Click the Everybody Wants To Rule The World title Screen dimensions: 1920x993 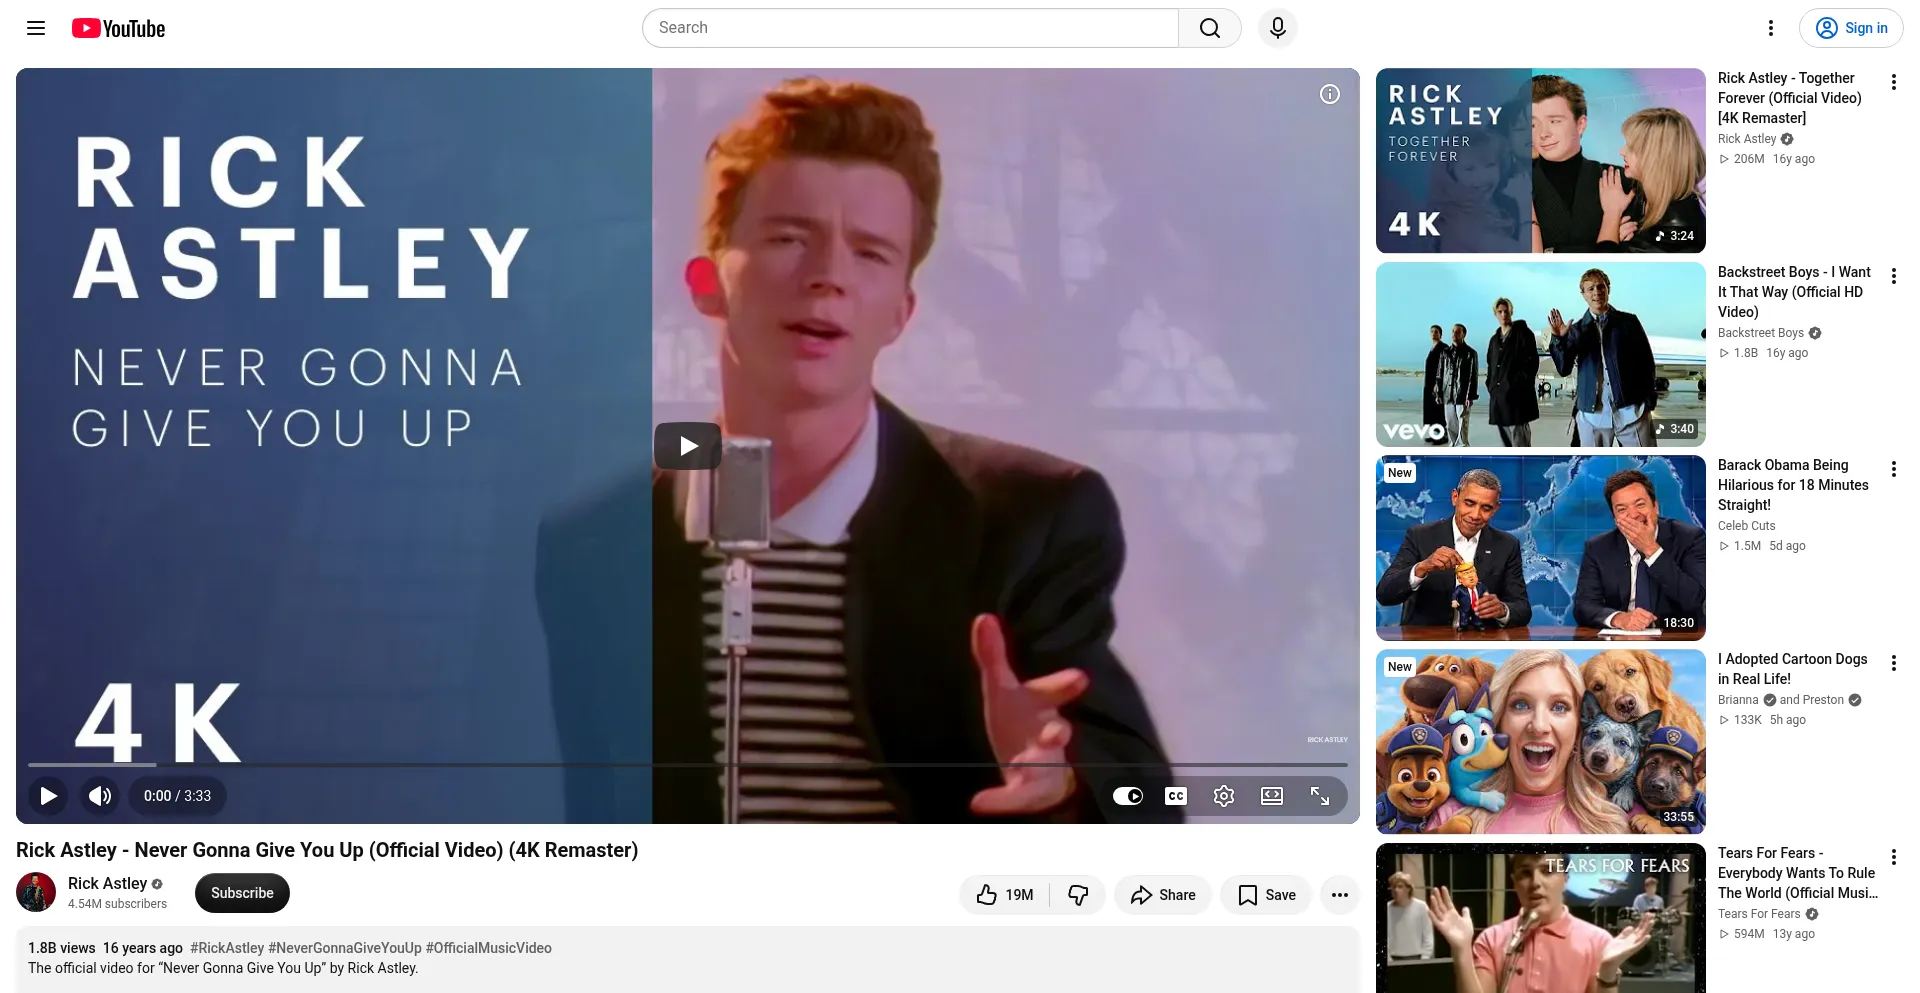1798,873
